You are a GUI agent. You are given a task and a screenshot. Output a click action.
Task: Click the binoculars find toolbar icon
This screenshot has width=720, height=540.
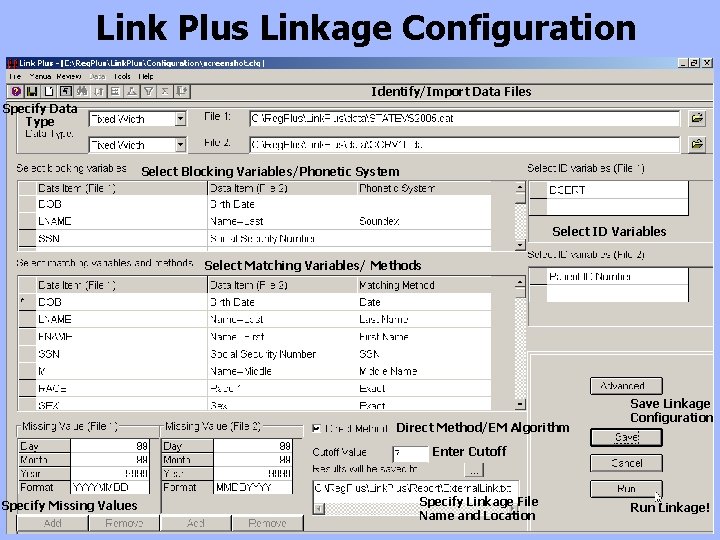[82, 91]
